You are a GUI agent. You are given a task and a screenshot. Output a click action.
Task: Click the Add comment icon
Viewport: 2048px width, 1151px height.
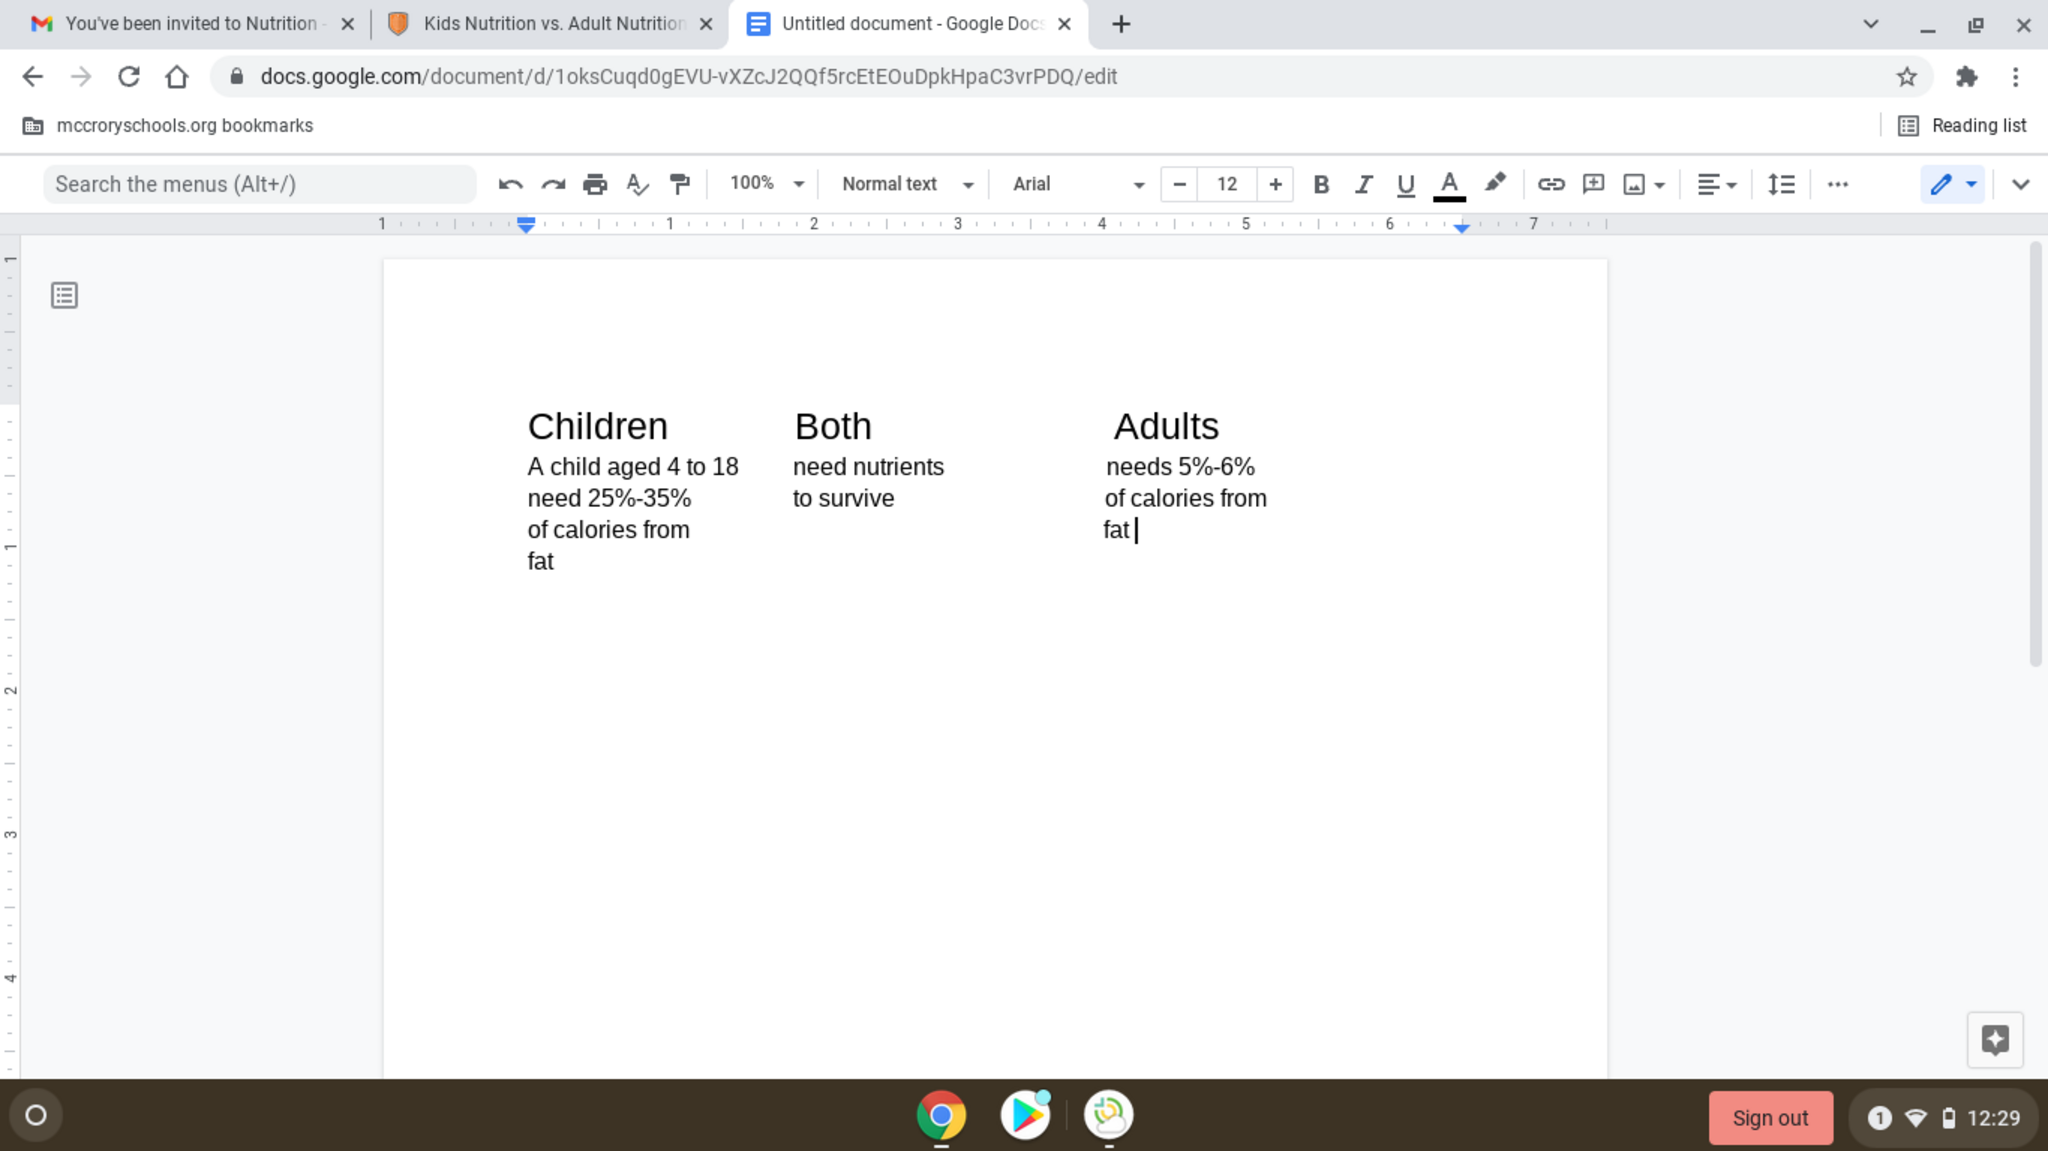(1593, 184)
